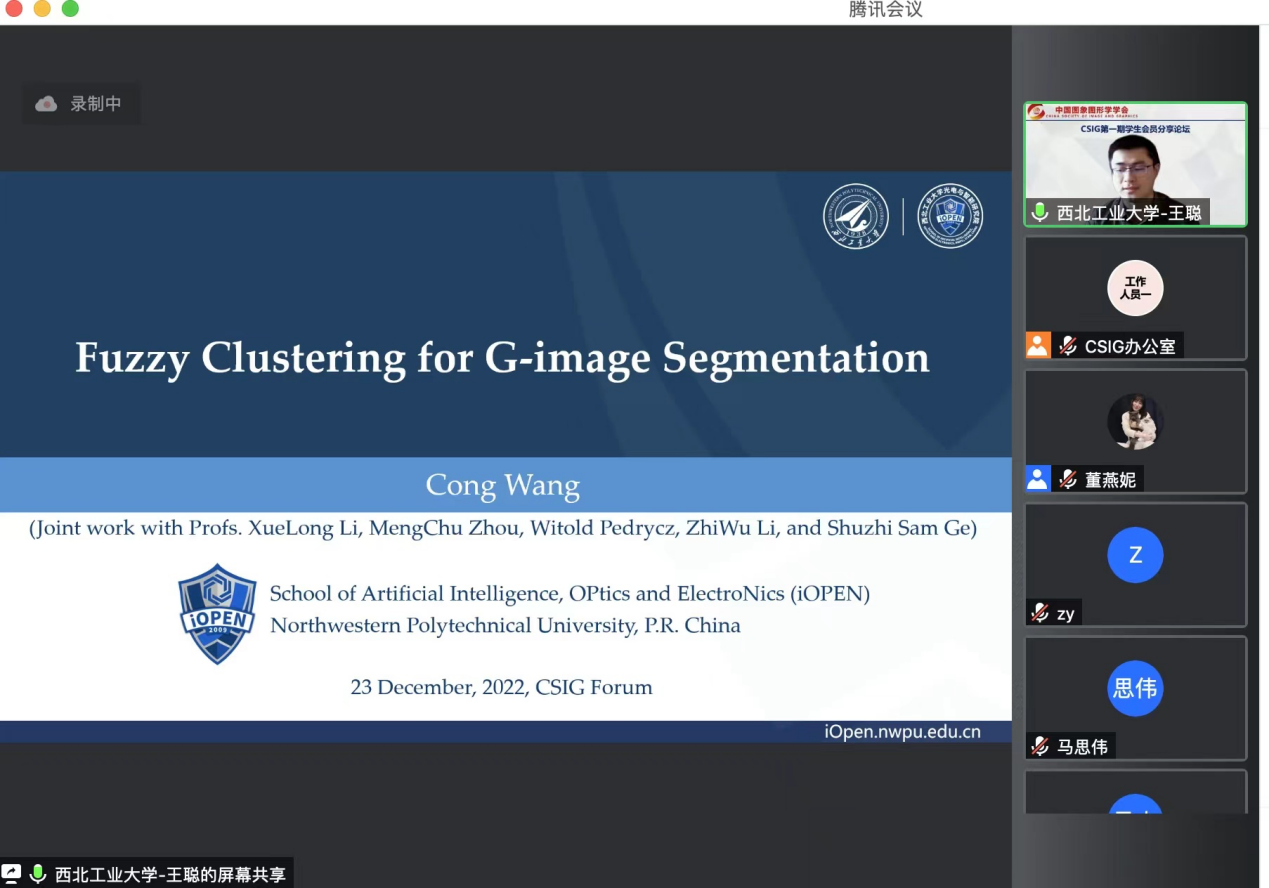Image resolution: width=1269 pixels, height=888 pixels.
Task: Maximize the window using the green button
Action: (x=70, y=8)
